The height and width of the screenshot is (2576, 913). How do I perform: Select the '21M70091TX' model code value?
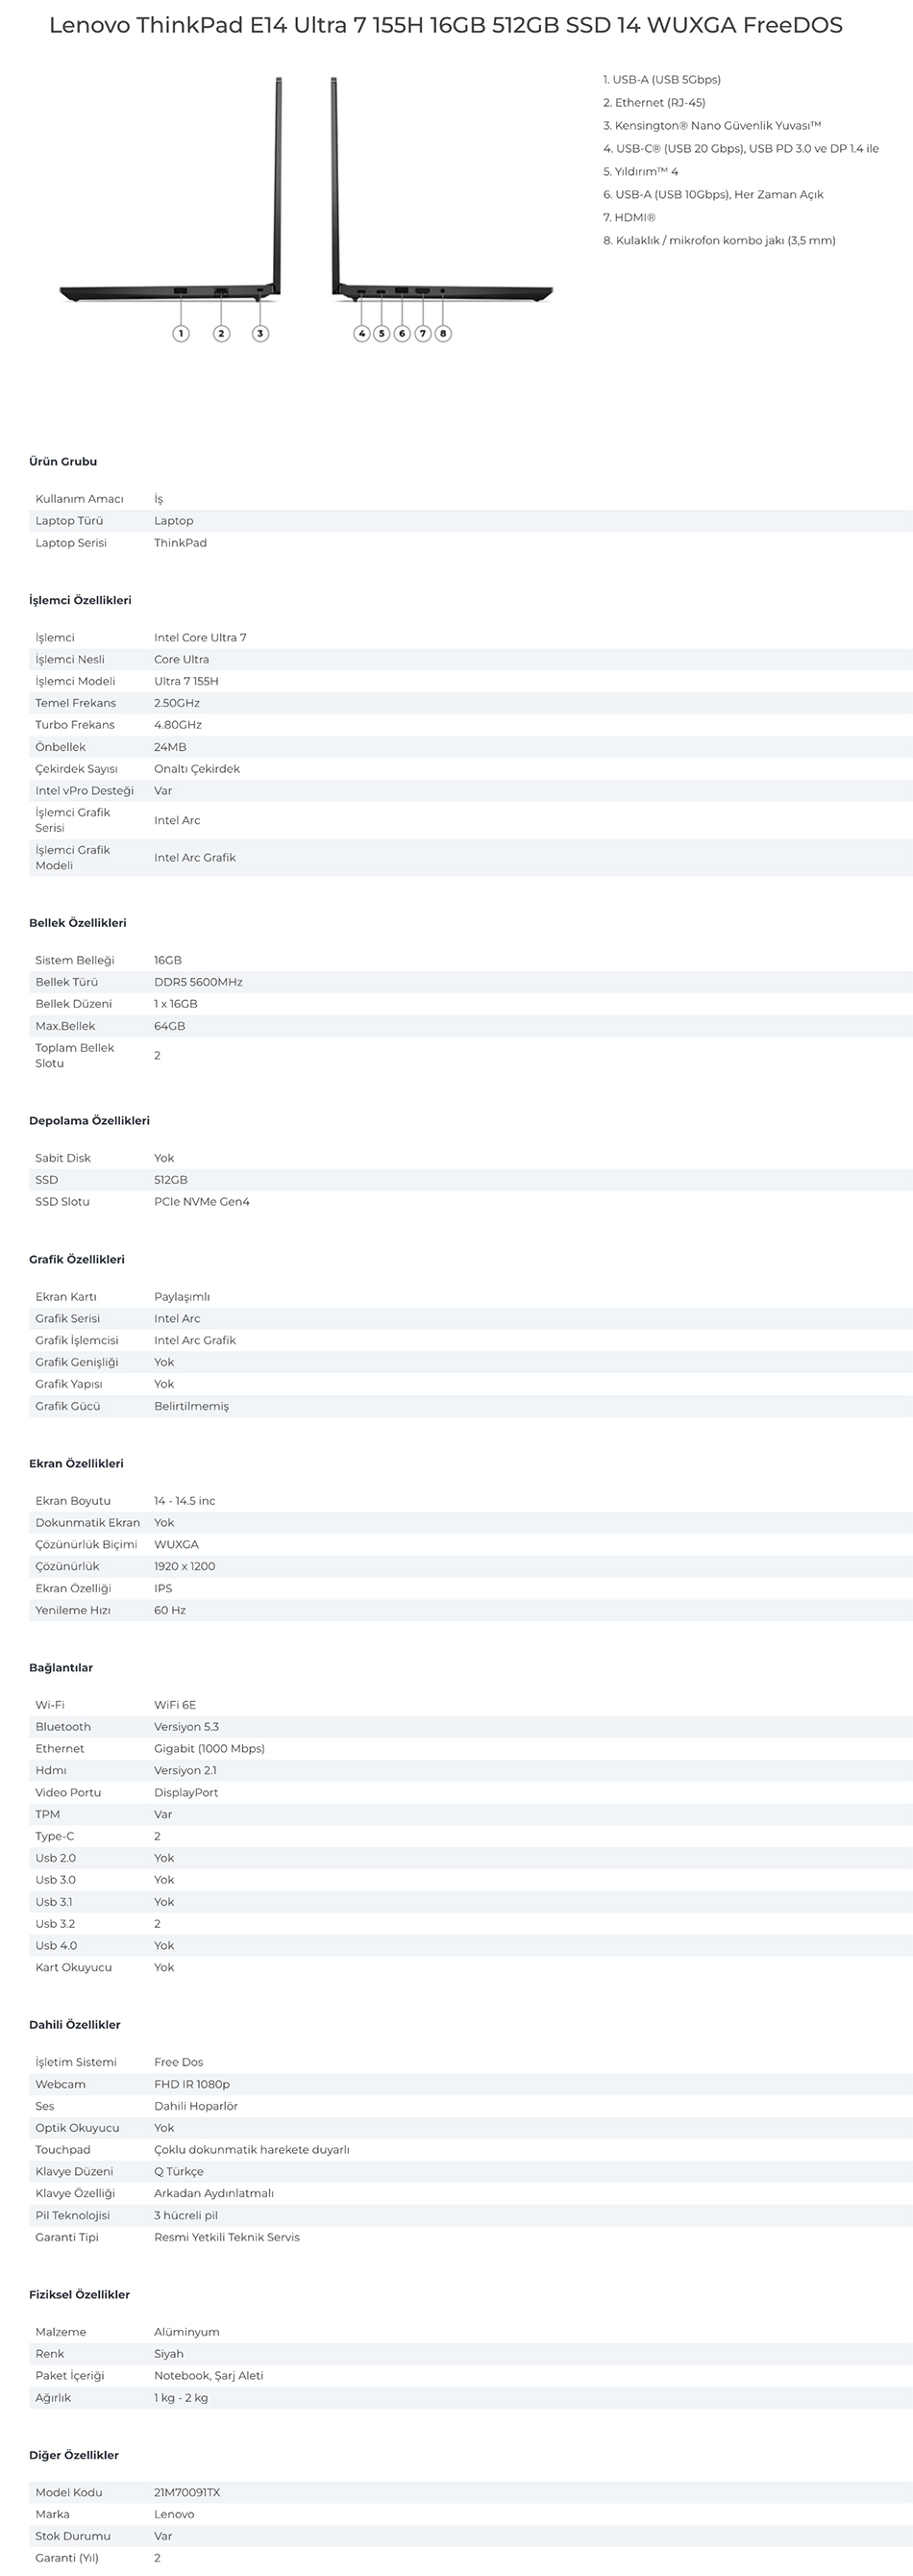[187, 2493]
